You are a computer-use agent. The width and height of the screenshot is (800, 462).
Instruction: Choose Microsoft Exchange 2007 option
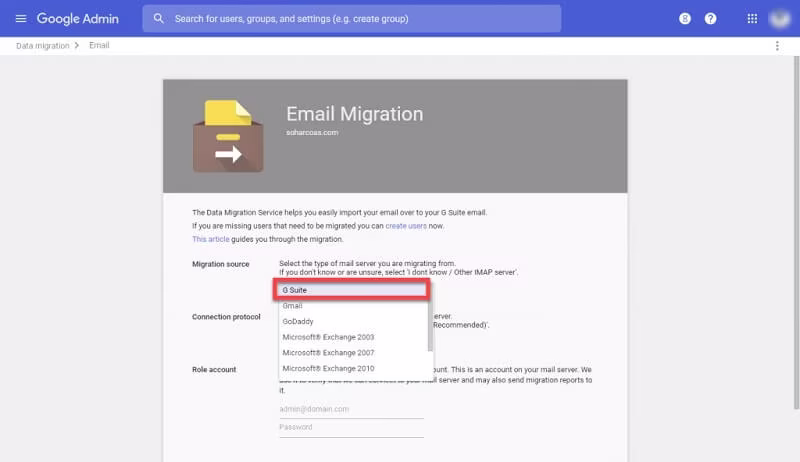pyautogui.click(x=353, y=353)
